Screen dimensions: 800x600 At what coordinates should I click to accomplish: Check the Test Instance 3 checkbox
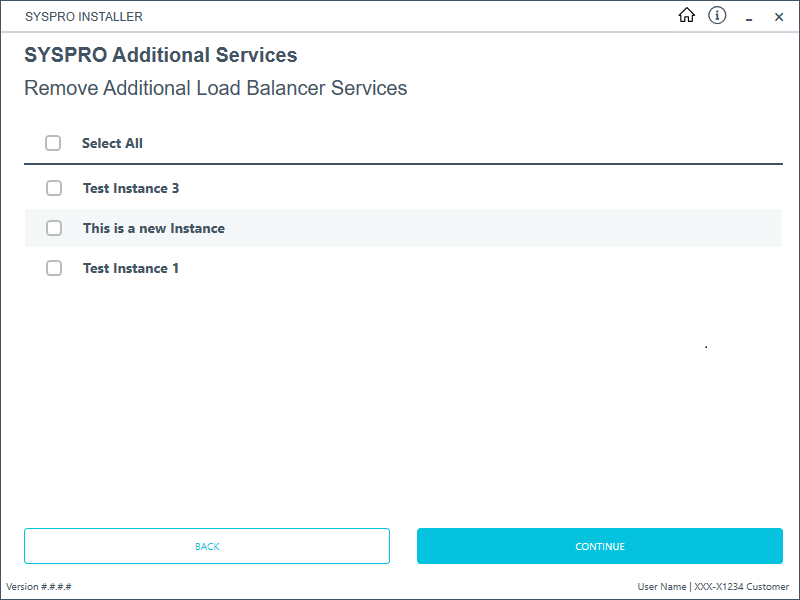pos(54,188)
